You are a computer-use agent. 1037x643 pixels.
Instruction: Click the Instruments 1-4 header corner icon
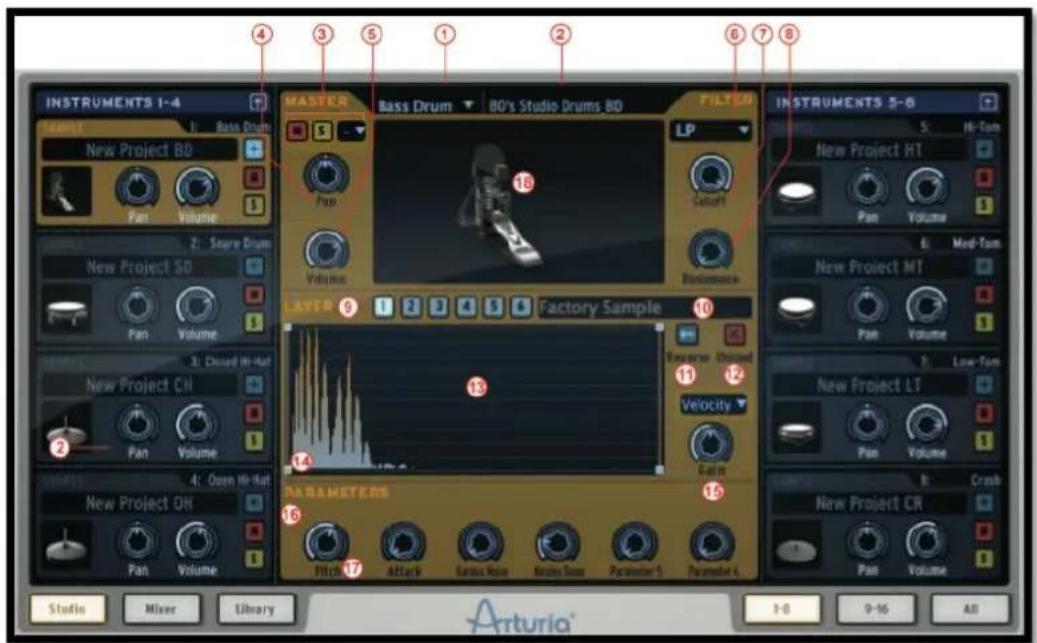click(x=259, y=102)
